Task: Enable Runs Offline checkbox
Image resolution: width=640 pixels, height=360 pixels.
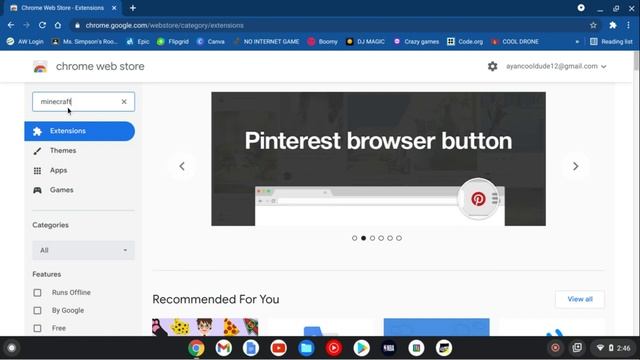Action: click(37, 293)
